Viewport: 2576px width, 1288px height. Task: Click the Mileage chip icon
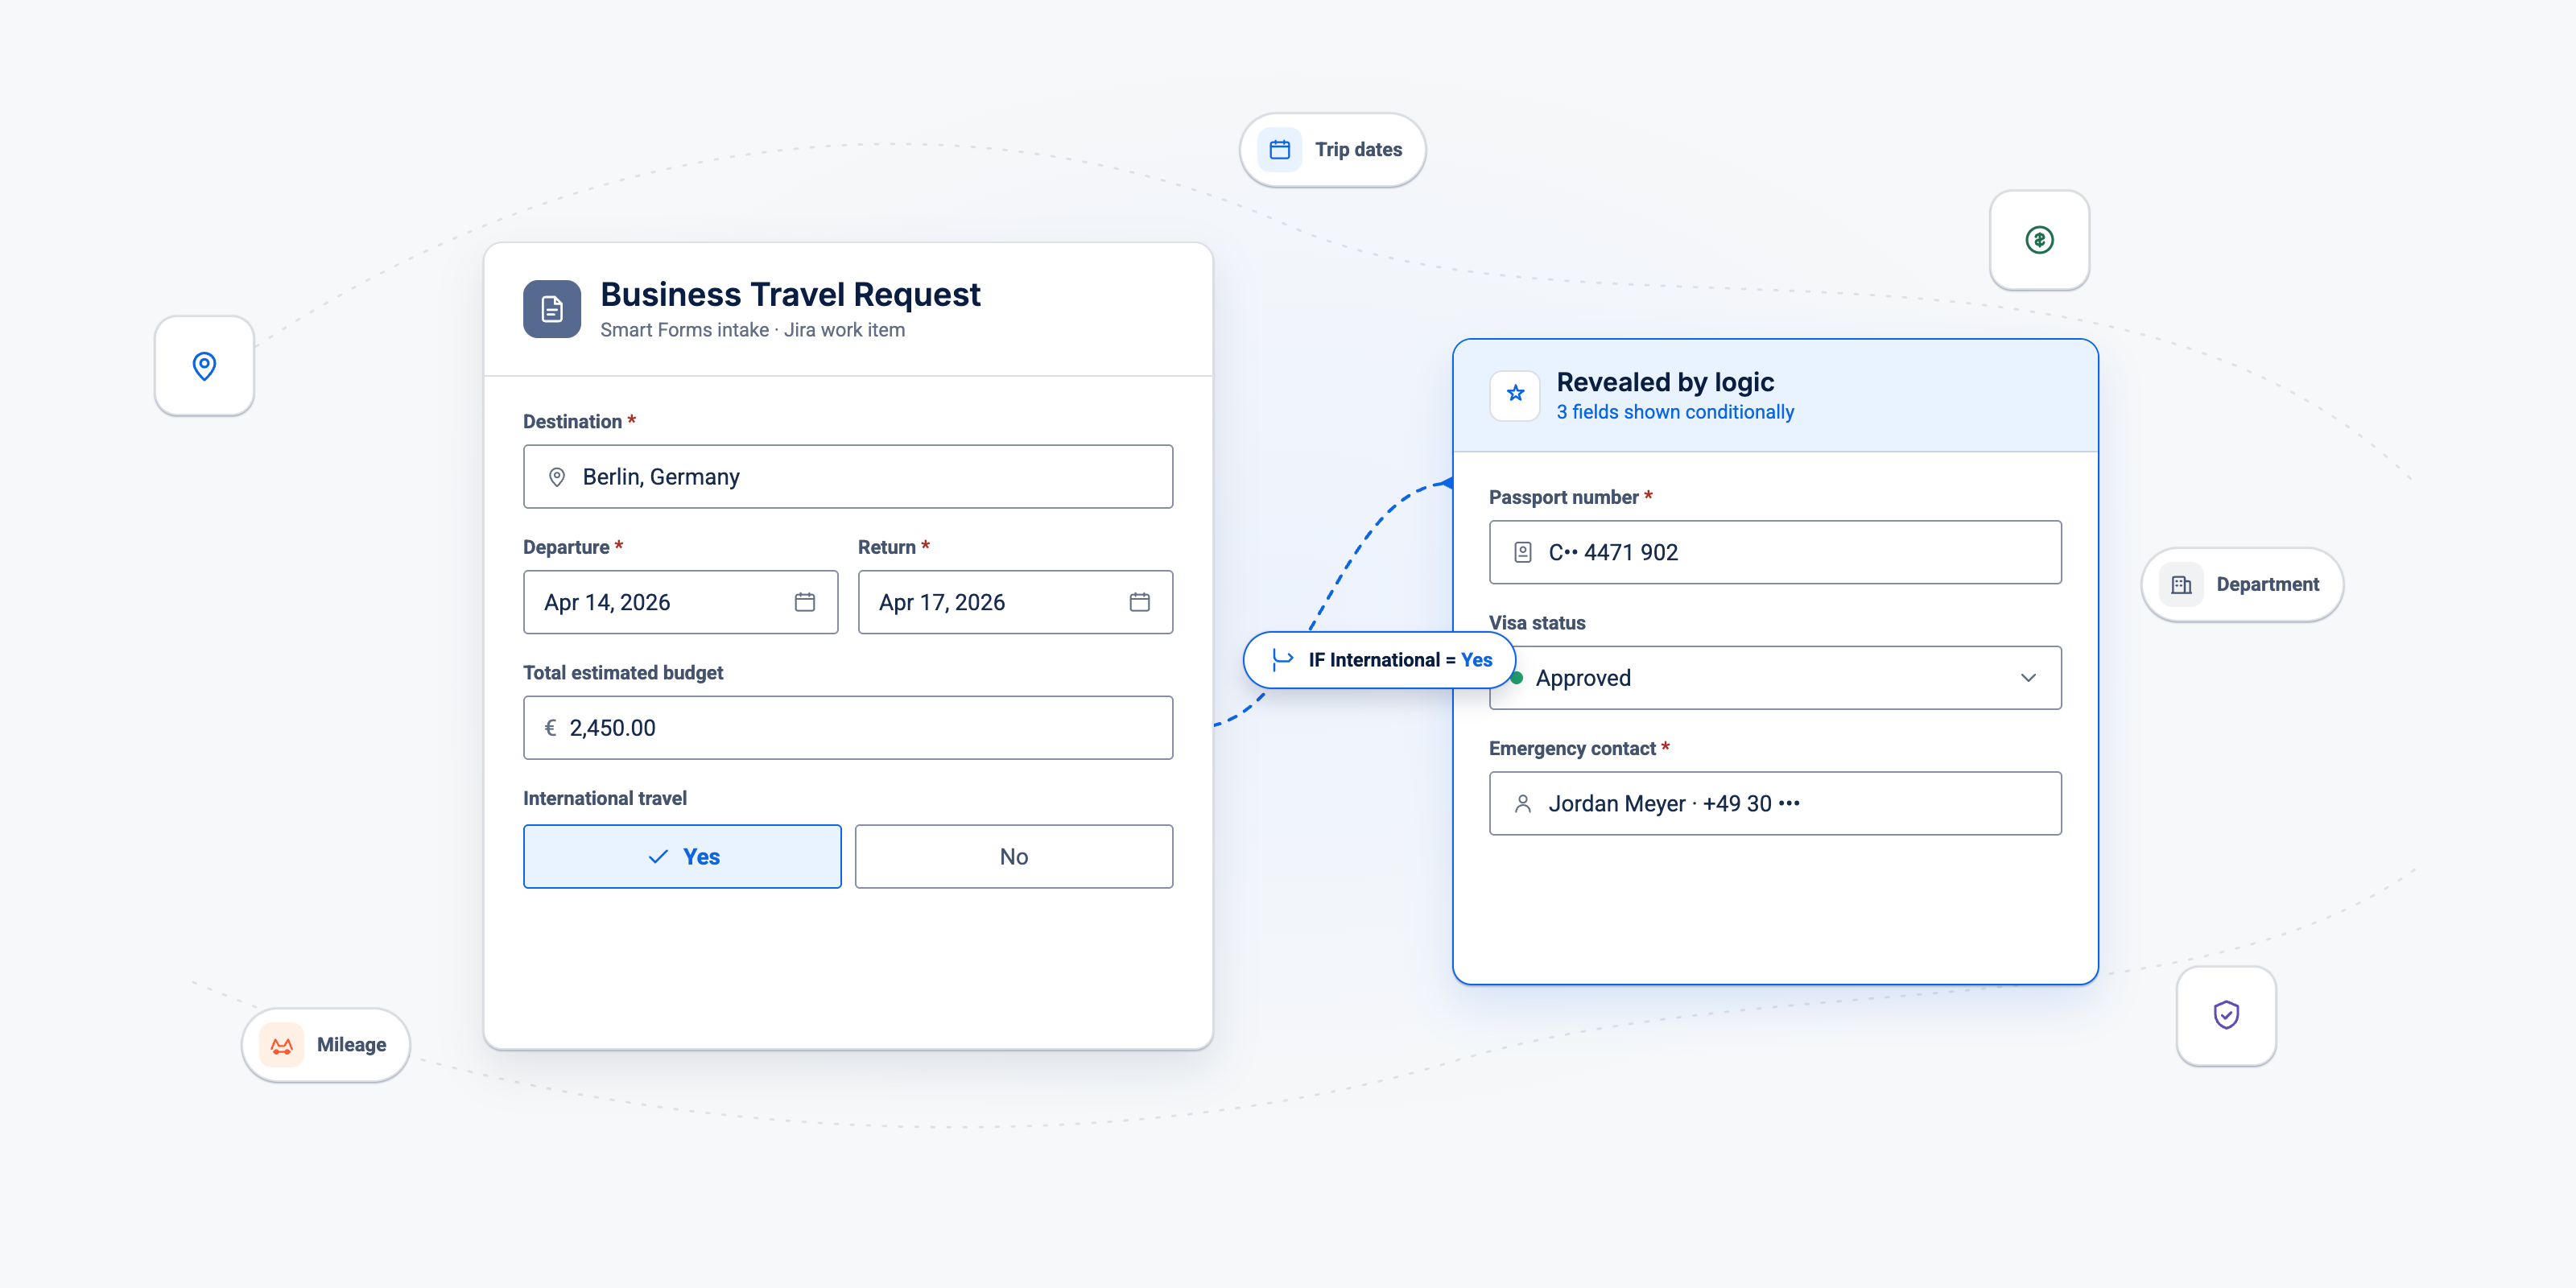click(282, 1045)
